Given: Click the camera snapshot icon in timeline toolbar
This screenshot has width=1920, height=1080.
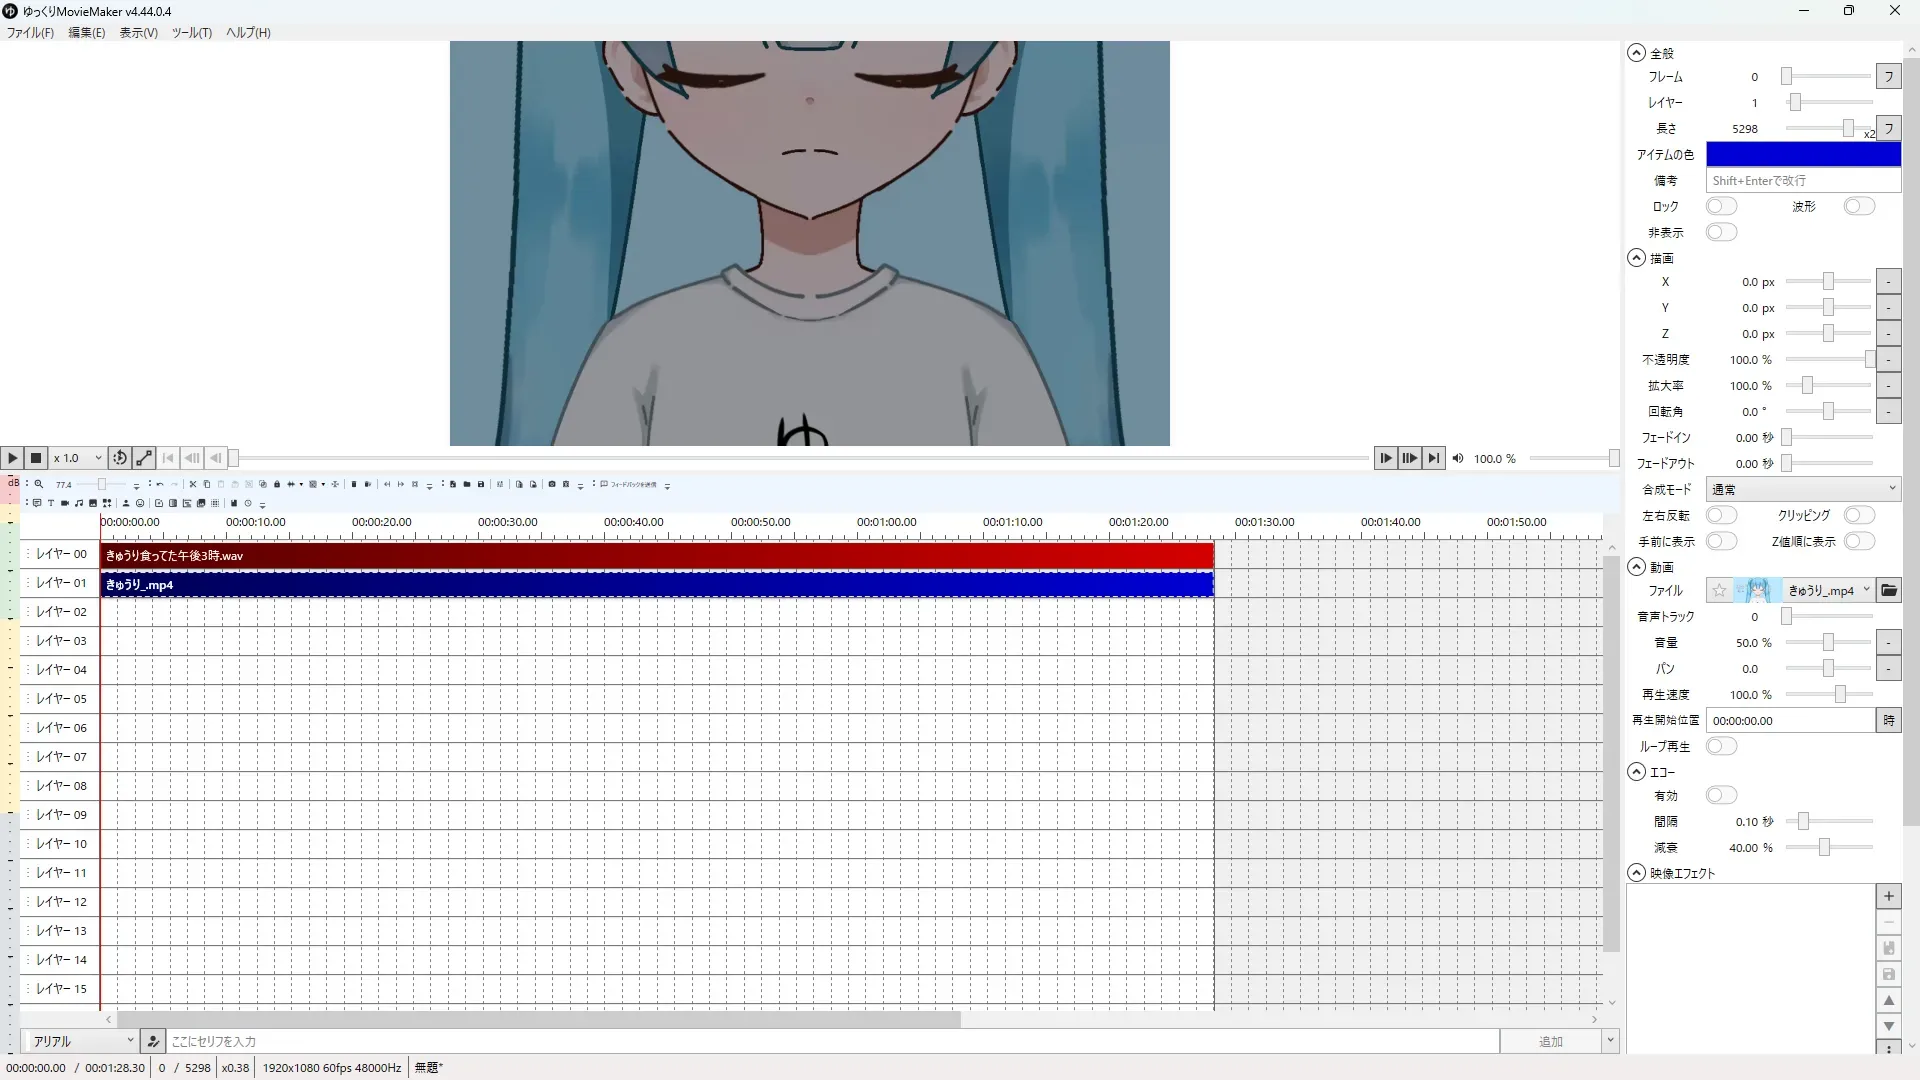Looking at the screenshot, I should click(x=552, y=484).
